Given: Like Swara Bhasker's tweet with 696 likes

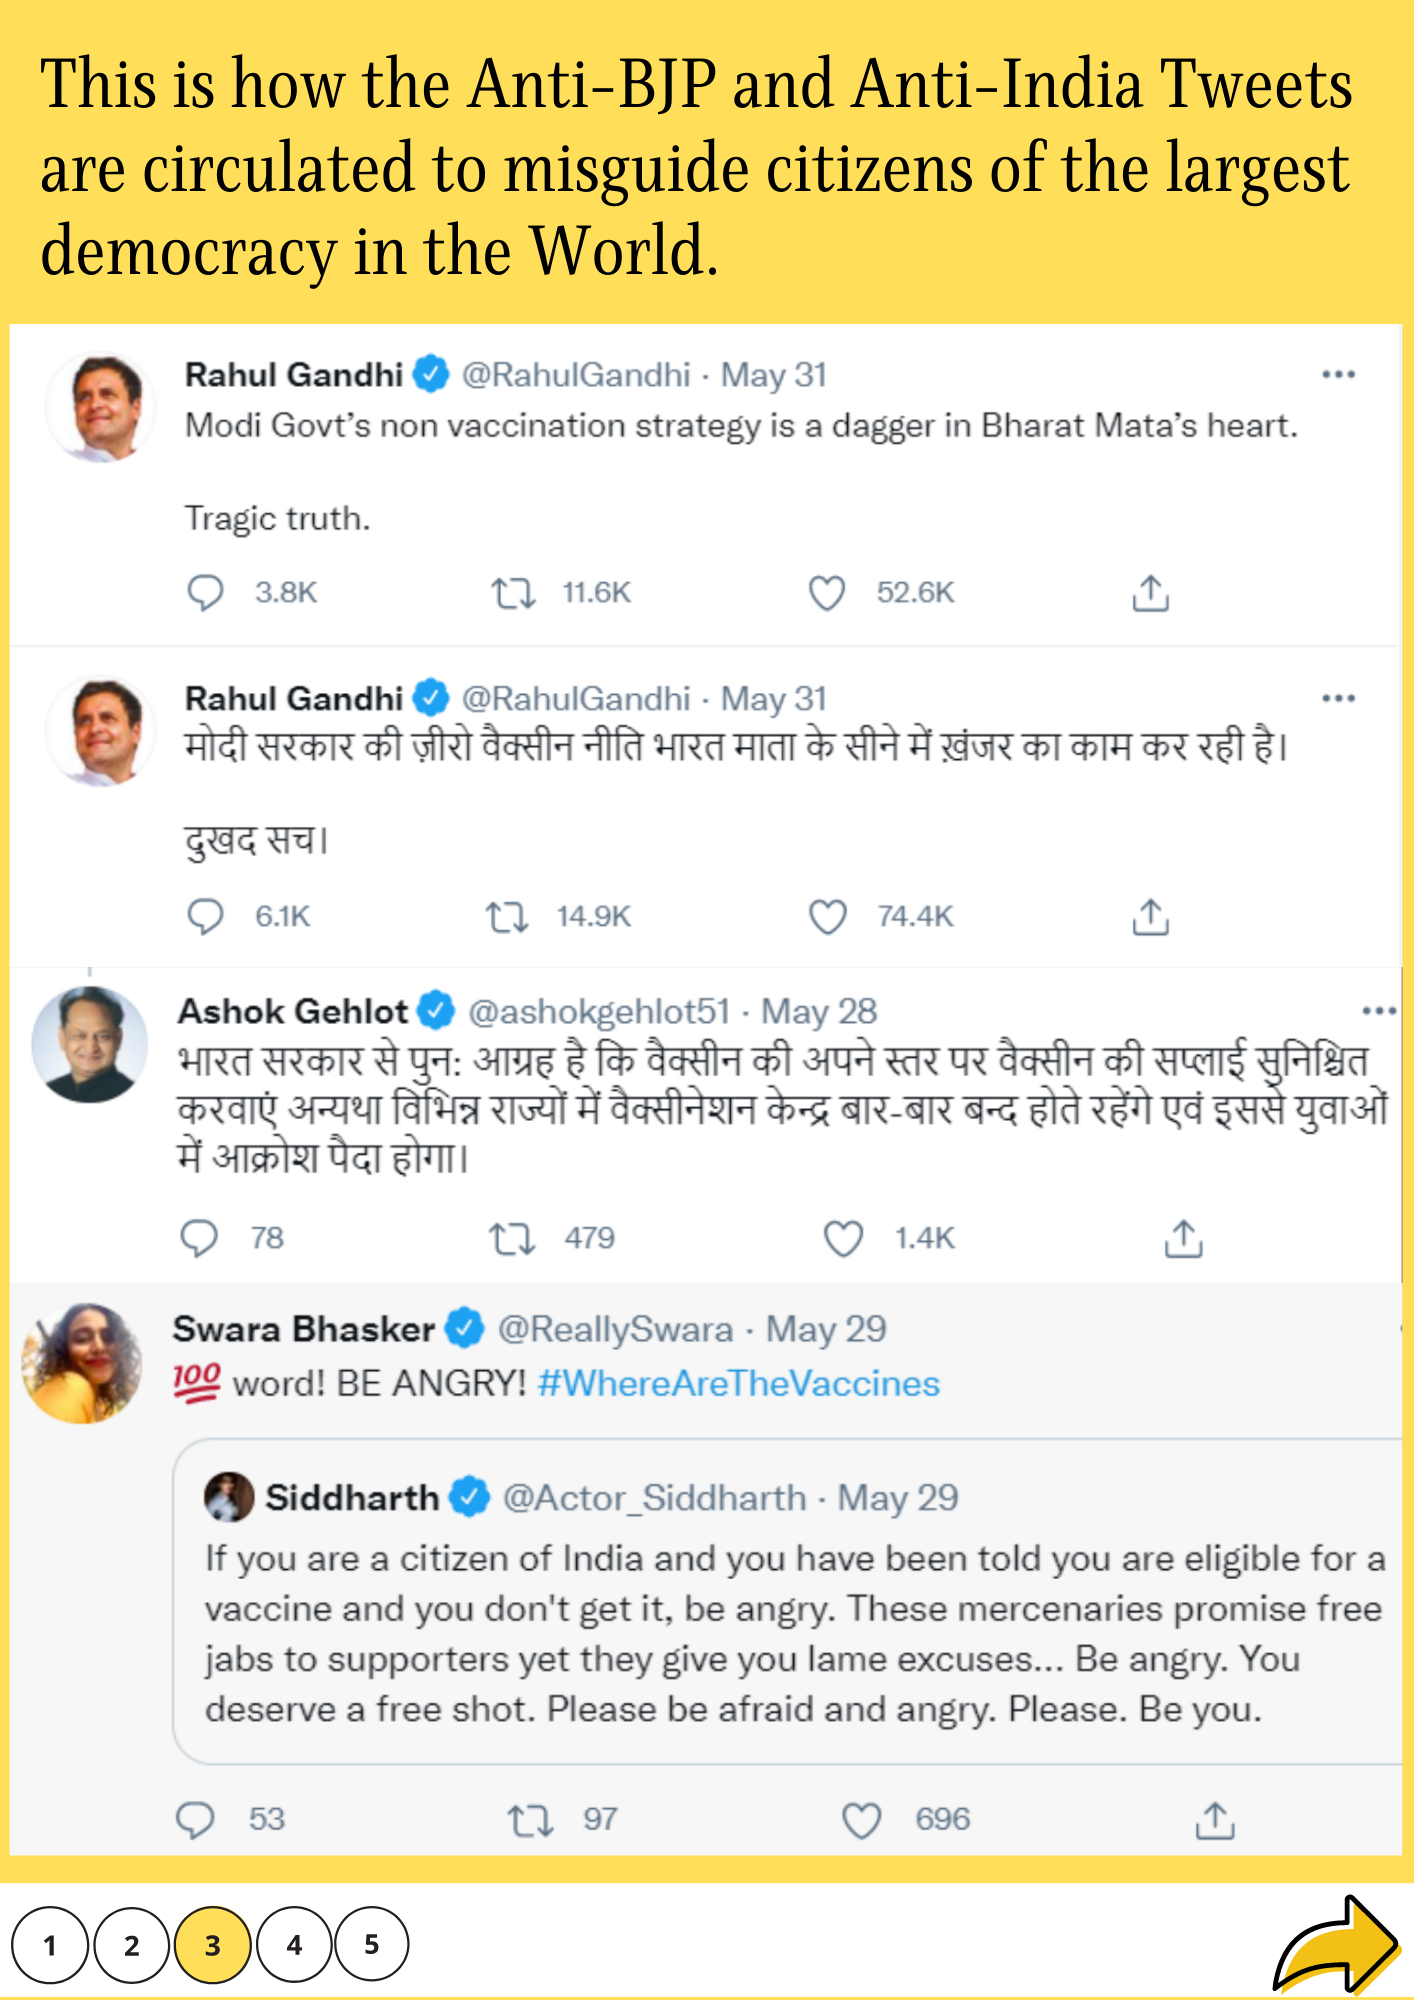Looking at the screenshot, I should pyautogui.click(x=861, y=1821).
